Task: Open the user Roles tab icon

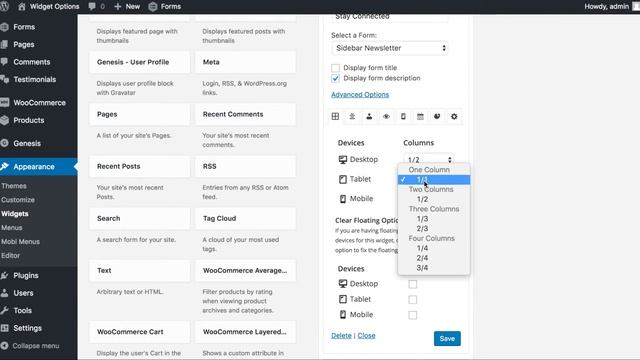Action: click(x=369, y=116)
